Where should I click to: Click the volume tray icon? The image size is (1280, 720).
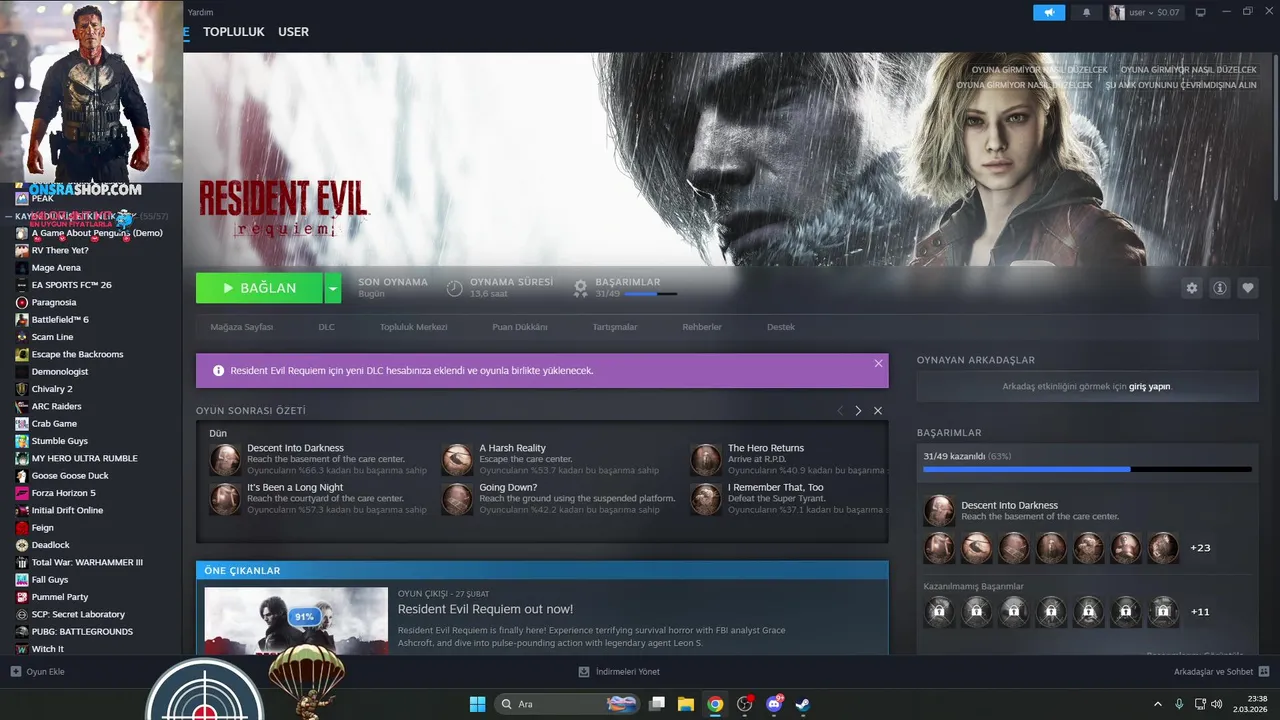(1219, 704)
